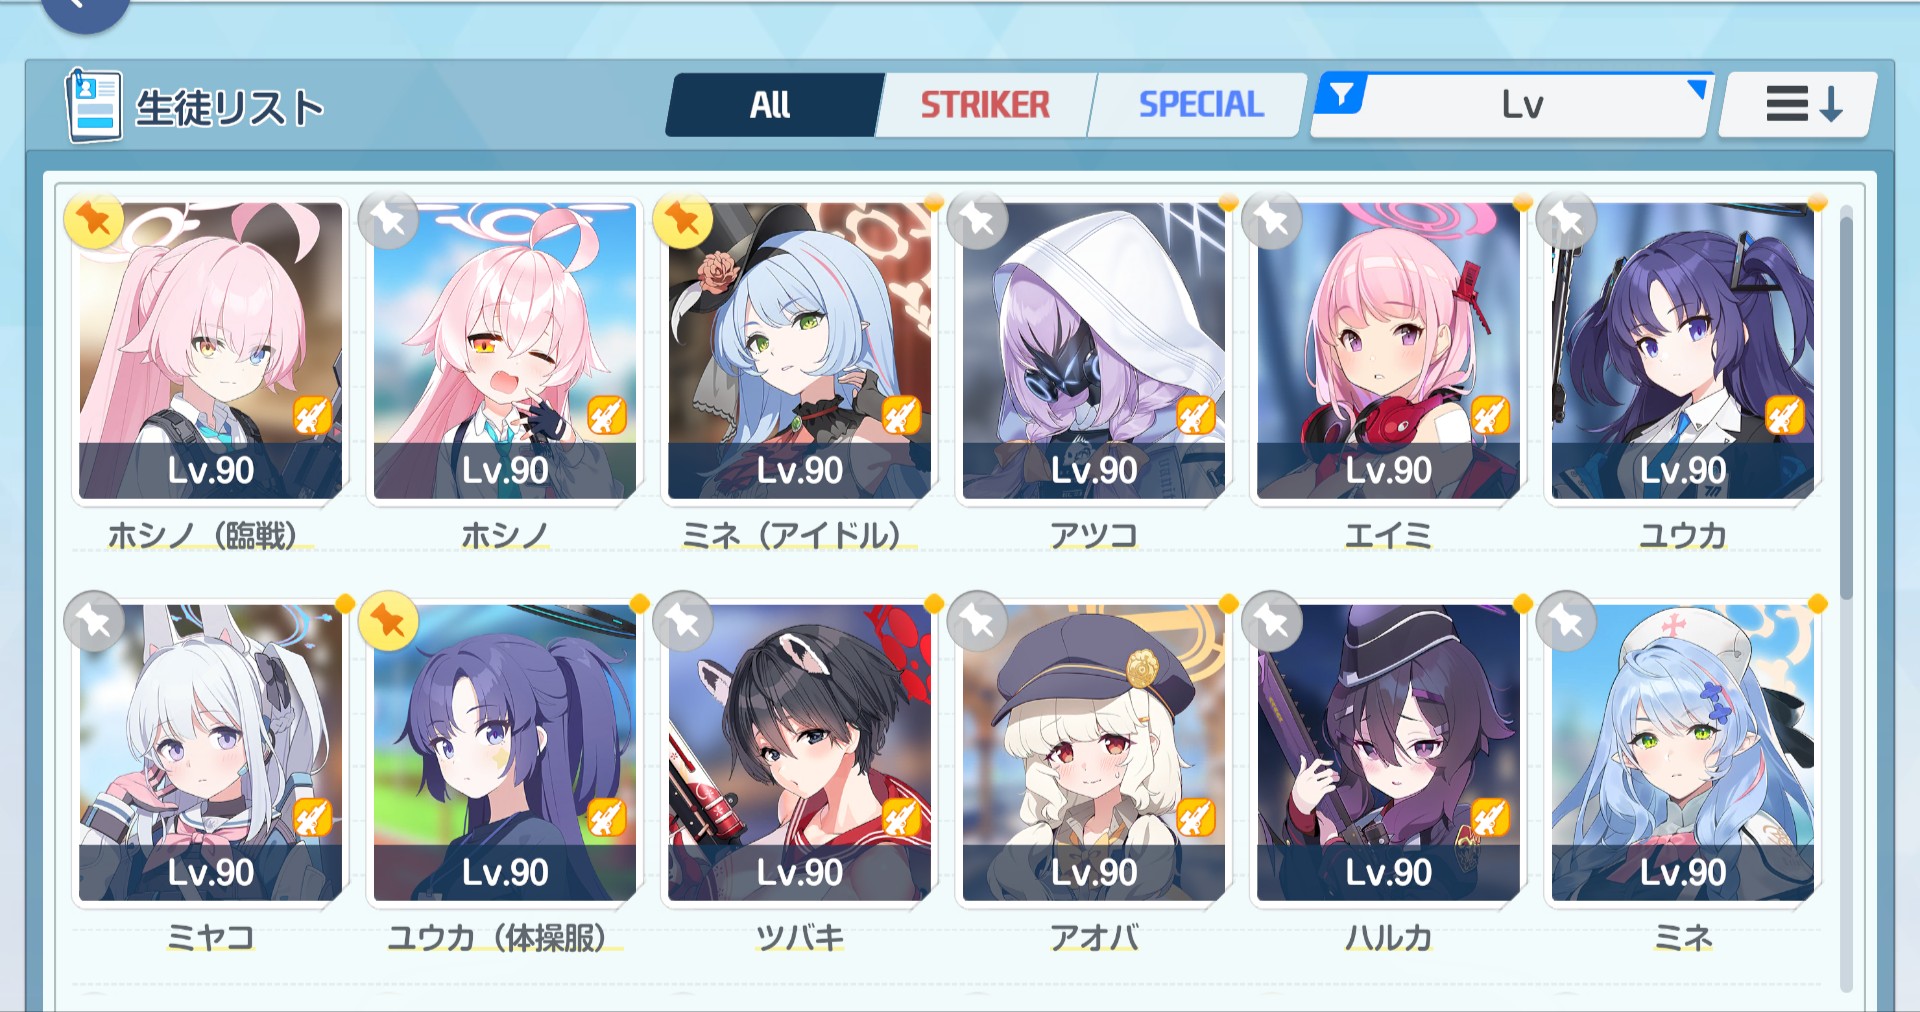Pin ホシノ as favorite
This screenshot has width=1920, height=1012.
pyautogui.click(x=388, y=219)
